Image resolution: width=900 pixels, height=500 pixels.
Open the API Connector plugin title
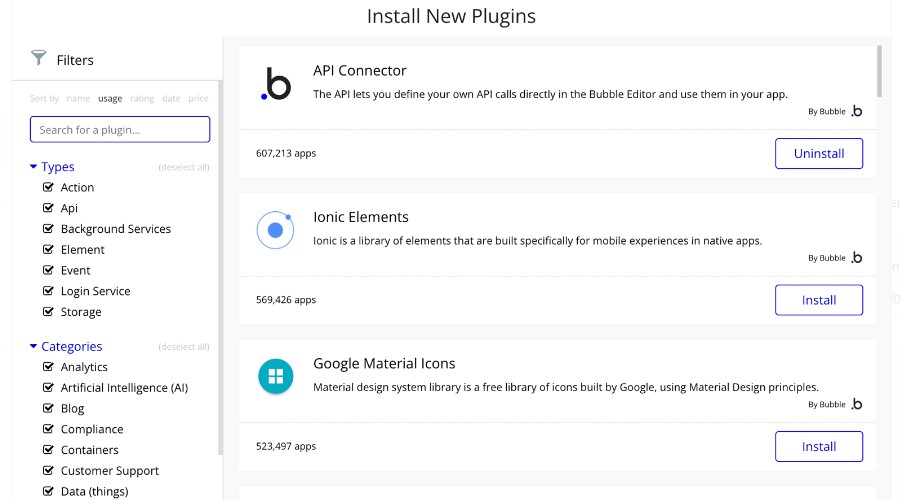tap(359, 71)
